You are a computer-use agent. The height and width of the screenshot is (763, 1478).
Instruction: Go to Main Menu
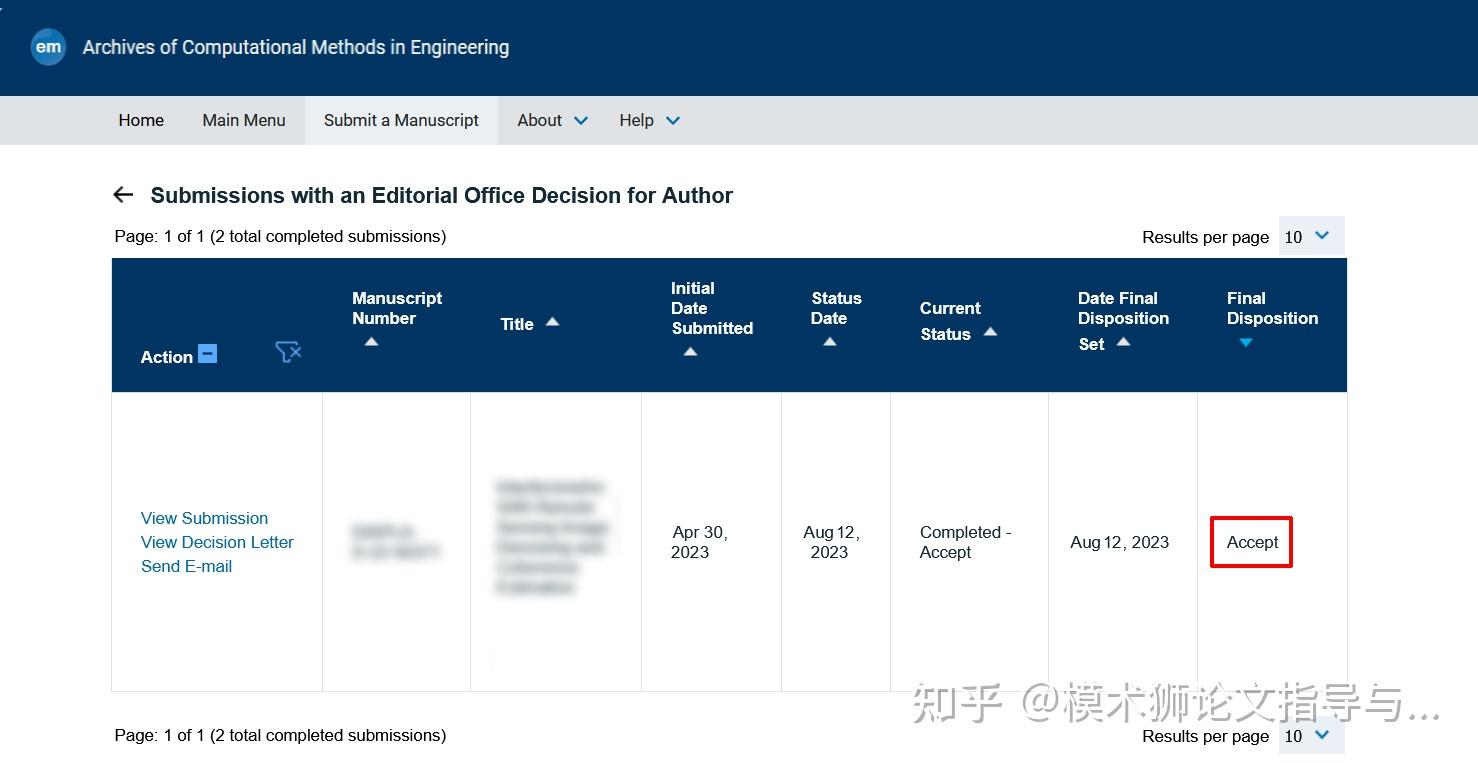[243, 120]
